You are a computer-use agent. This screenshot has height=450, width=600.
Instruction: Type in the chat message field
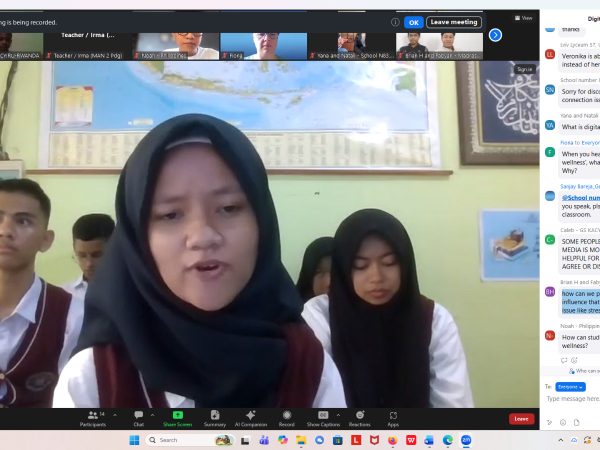[570, 398]
